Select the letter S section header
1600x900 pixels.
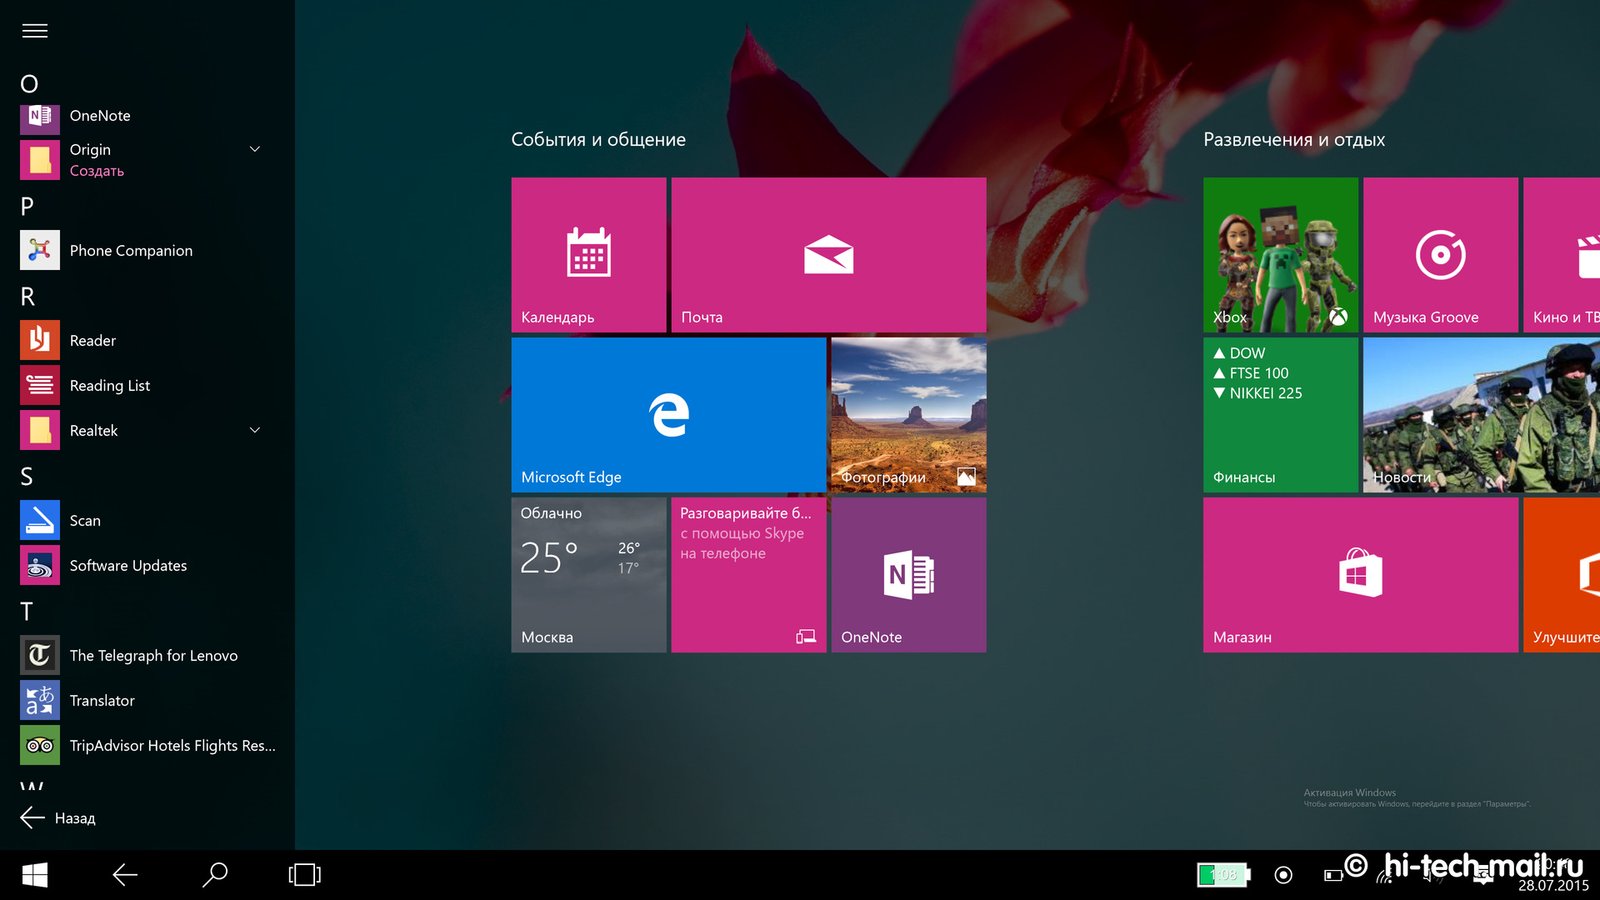pos(27,476)
